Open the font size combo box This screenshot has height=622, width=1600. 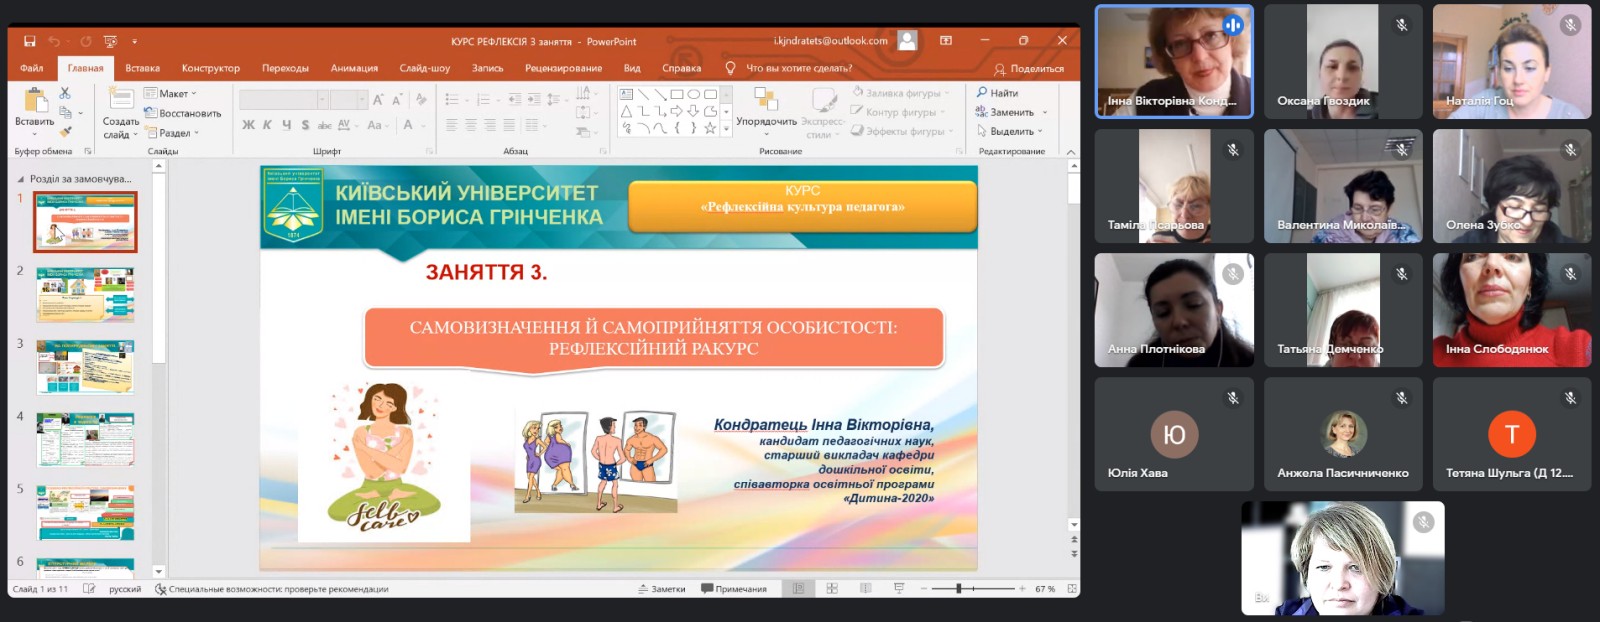349,99
